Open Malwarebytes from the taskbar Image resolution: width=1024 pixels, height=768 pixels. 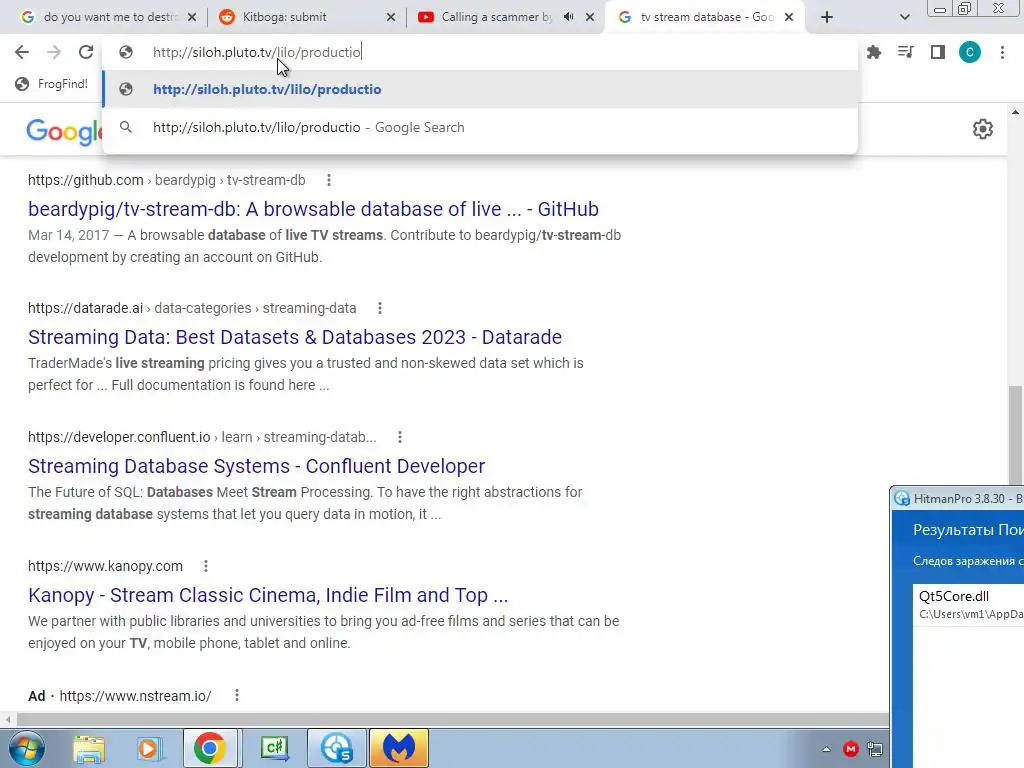point(399,748)
